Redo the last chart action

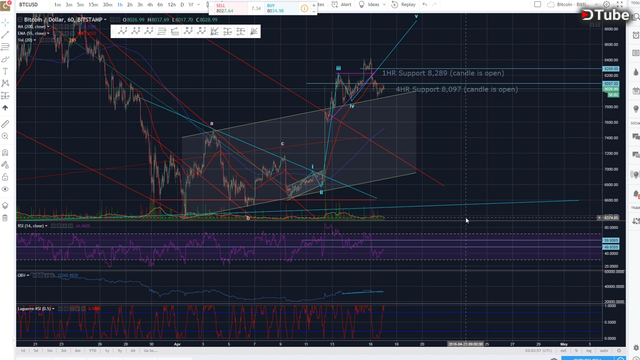[x=434, y=4]
